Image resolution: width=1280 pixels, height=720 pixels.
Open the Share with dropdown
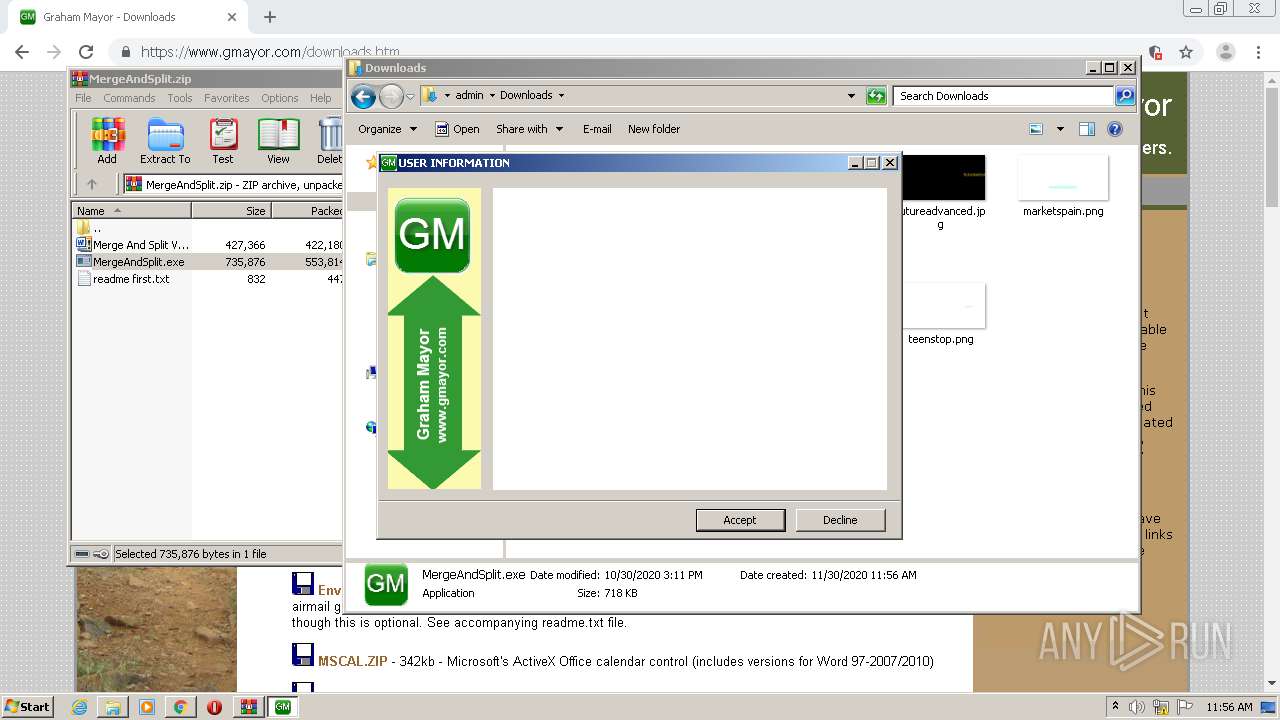click(530, 129)
